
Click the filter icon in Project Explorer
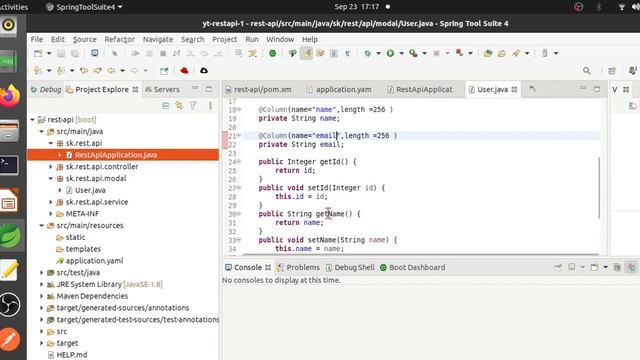(x=193, y=106)
